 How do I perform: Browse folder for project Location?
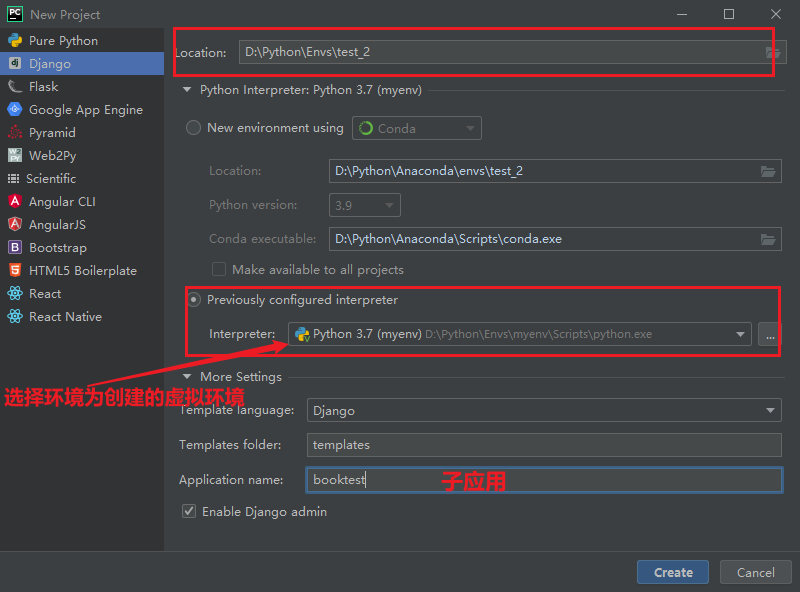point(772,52)
